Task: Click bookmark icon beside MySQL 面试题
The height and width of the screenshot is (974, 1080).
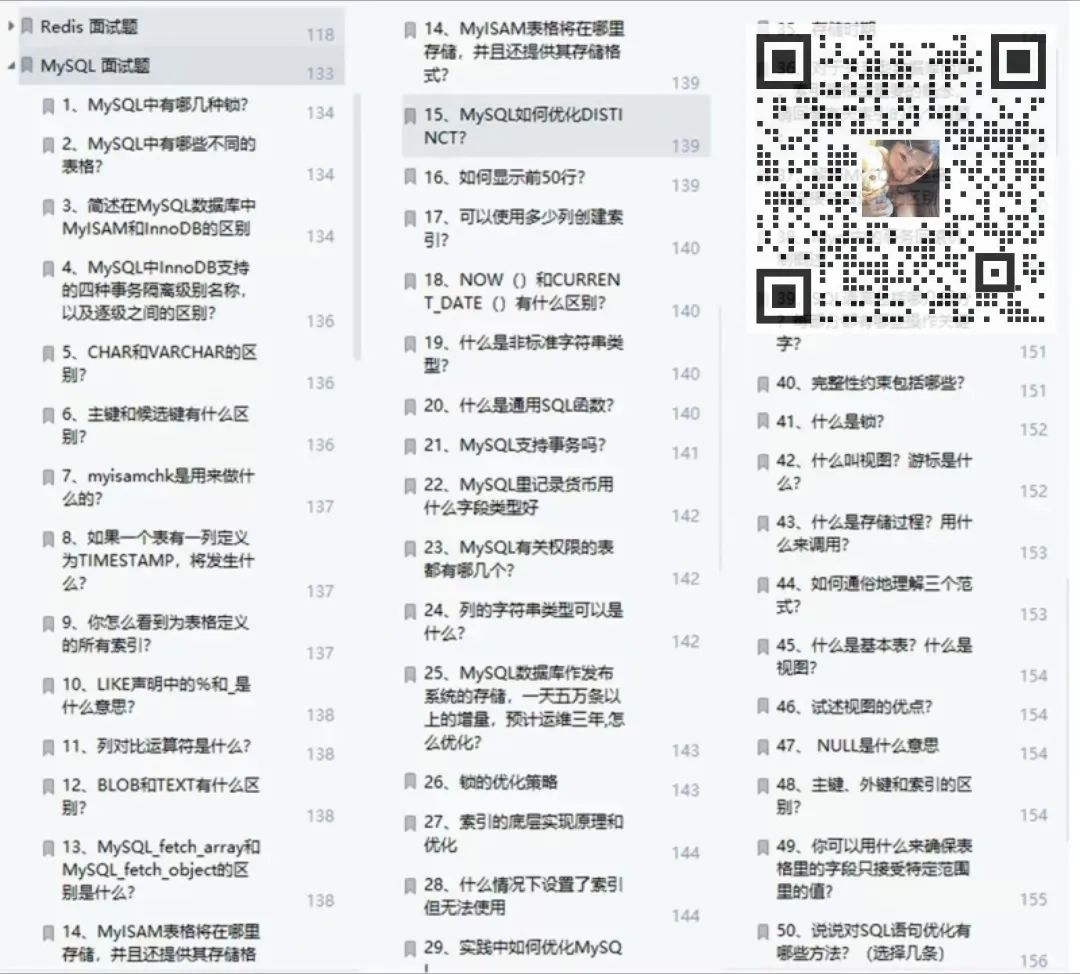Action: click(28, 65)
